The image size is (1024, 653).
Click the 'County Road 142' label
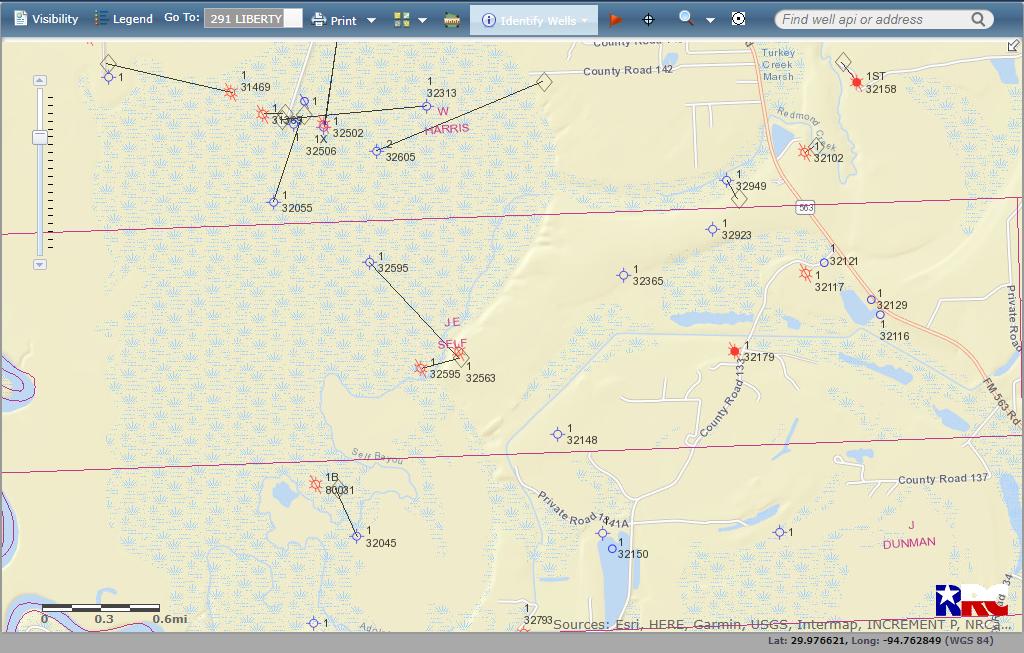point(628,71)
